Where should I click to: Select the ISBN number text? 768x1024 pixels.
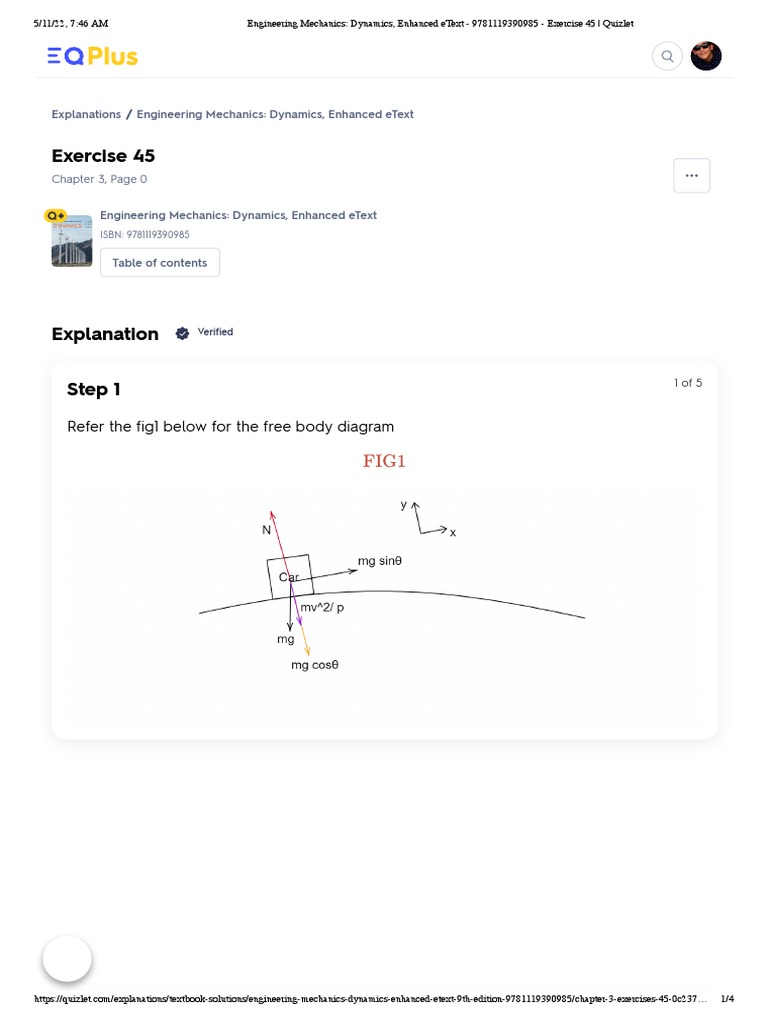pos(145,235)
